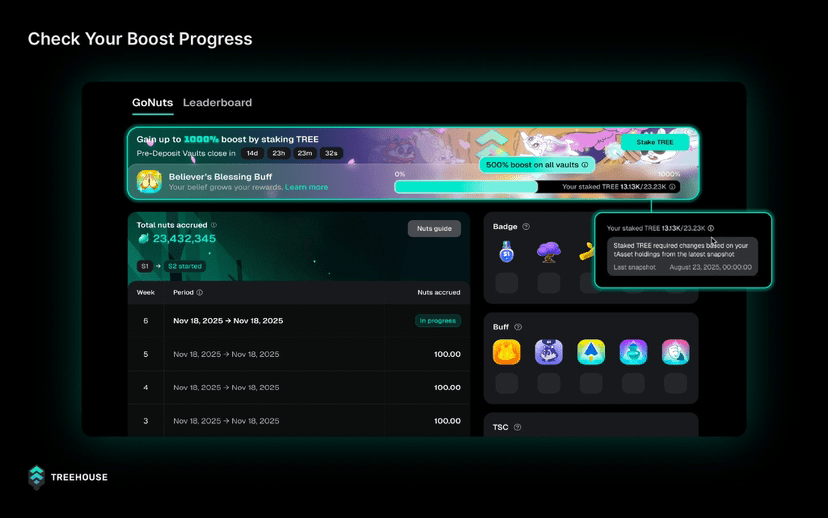Click the In progress status badge

(x=438, y=321)
